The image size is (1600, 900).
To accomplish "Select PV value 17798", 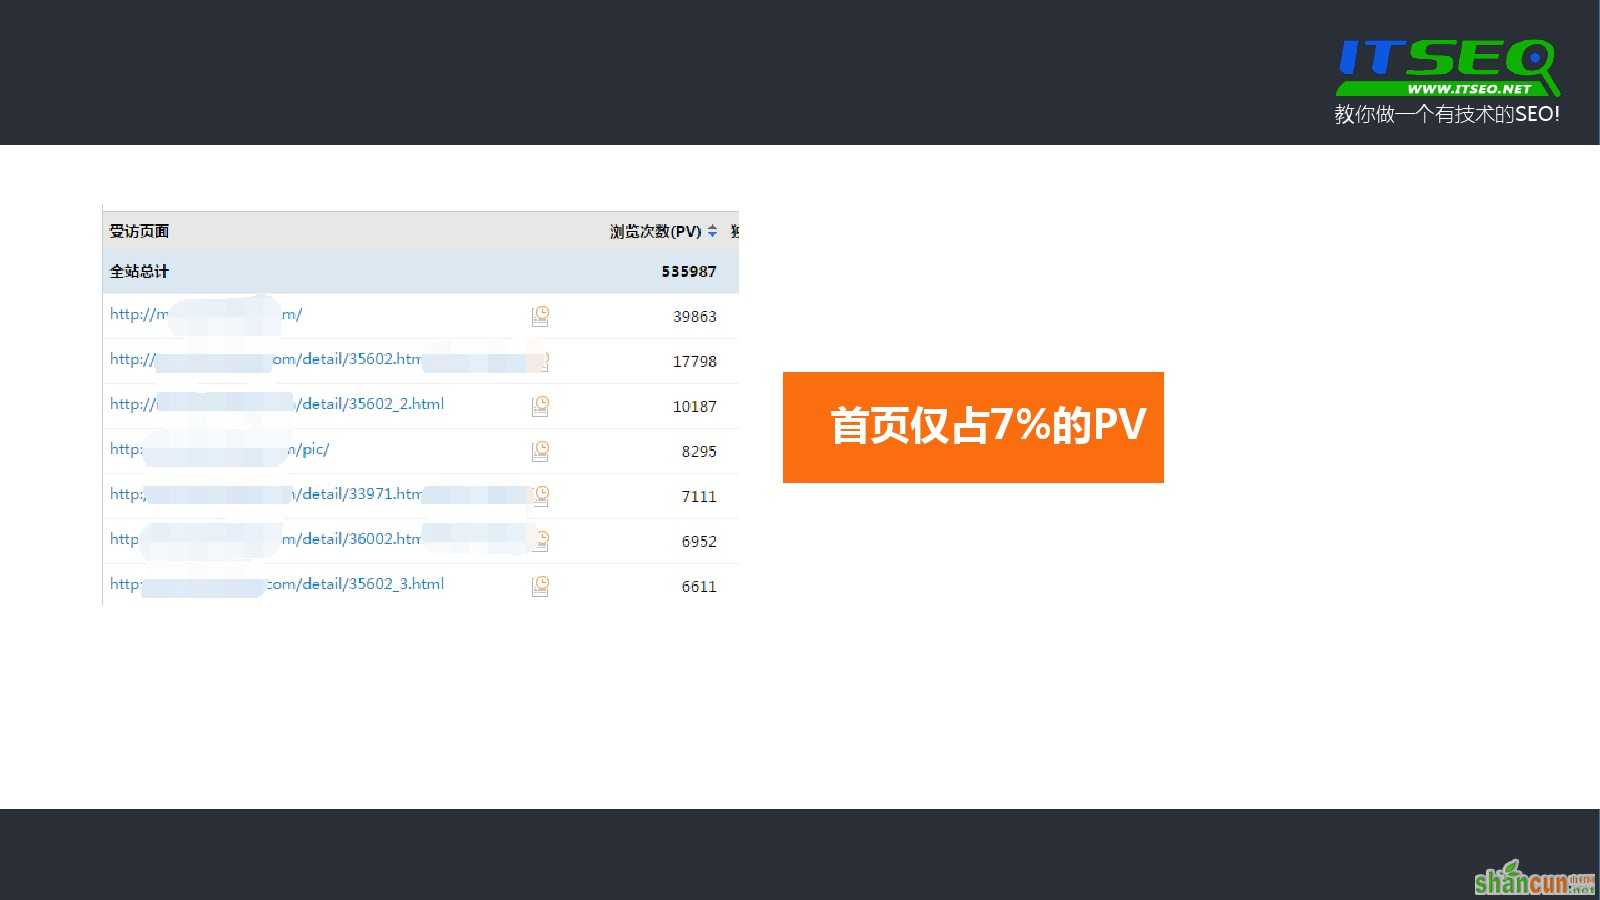I will pyautogui.click(x=695, y=361).
